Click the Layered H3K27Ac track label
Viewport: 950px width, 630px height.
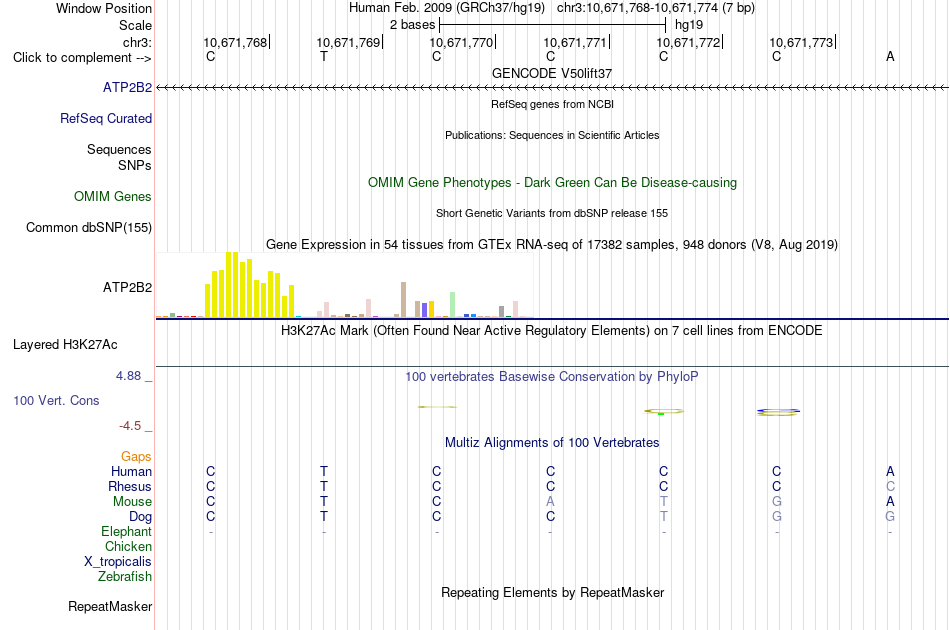(x=65, y=345)
